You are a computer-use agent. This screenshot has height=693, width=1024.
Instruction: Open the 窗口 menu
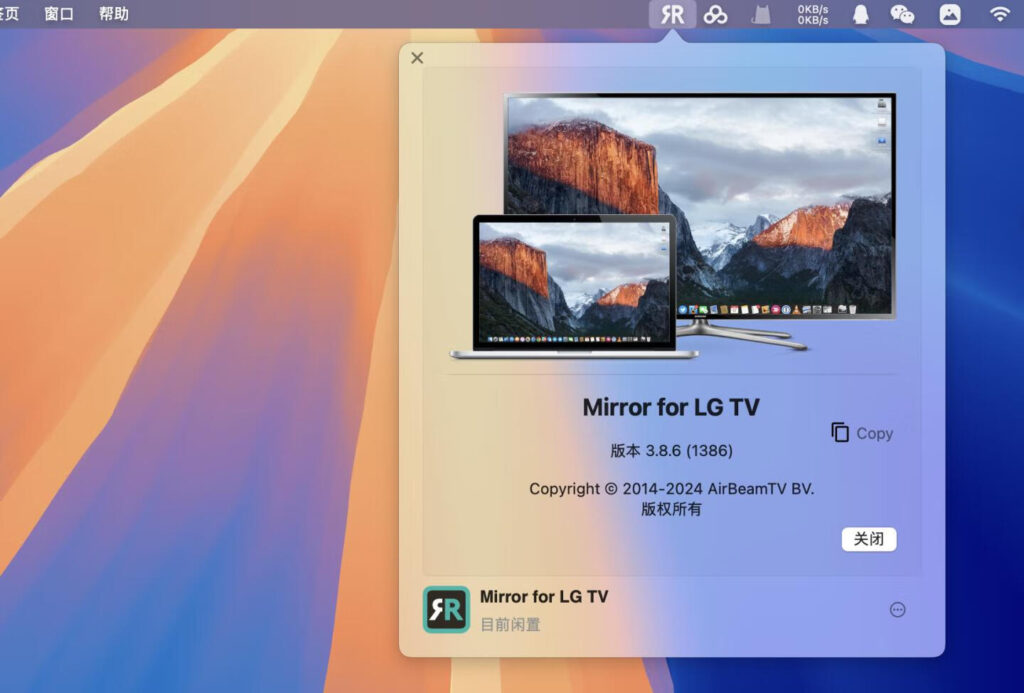(58, 14)
